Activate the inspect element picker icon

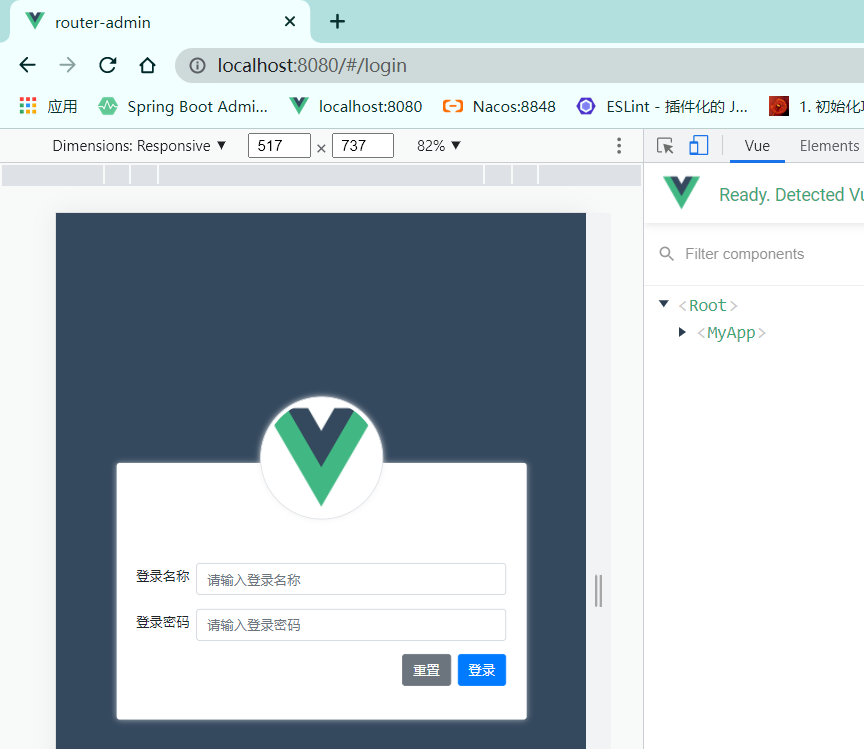(665, 146)
